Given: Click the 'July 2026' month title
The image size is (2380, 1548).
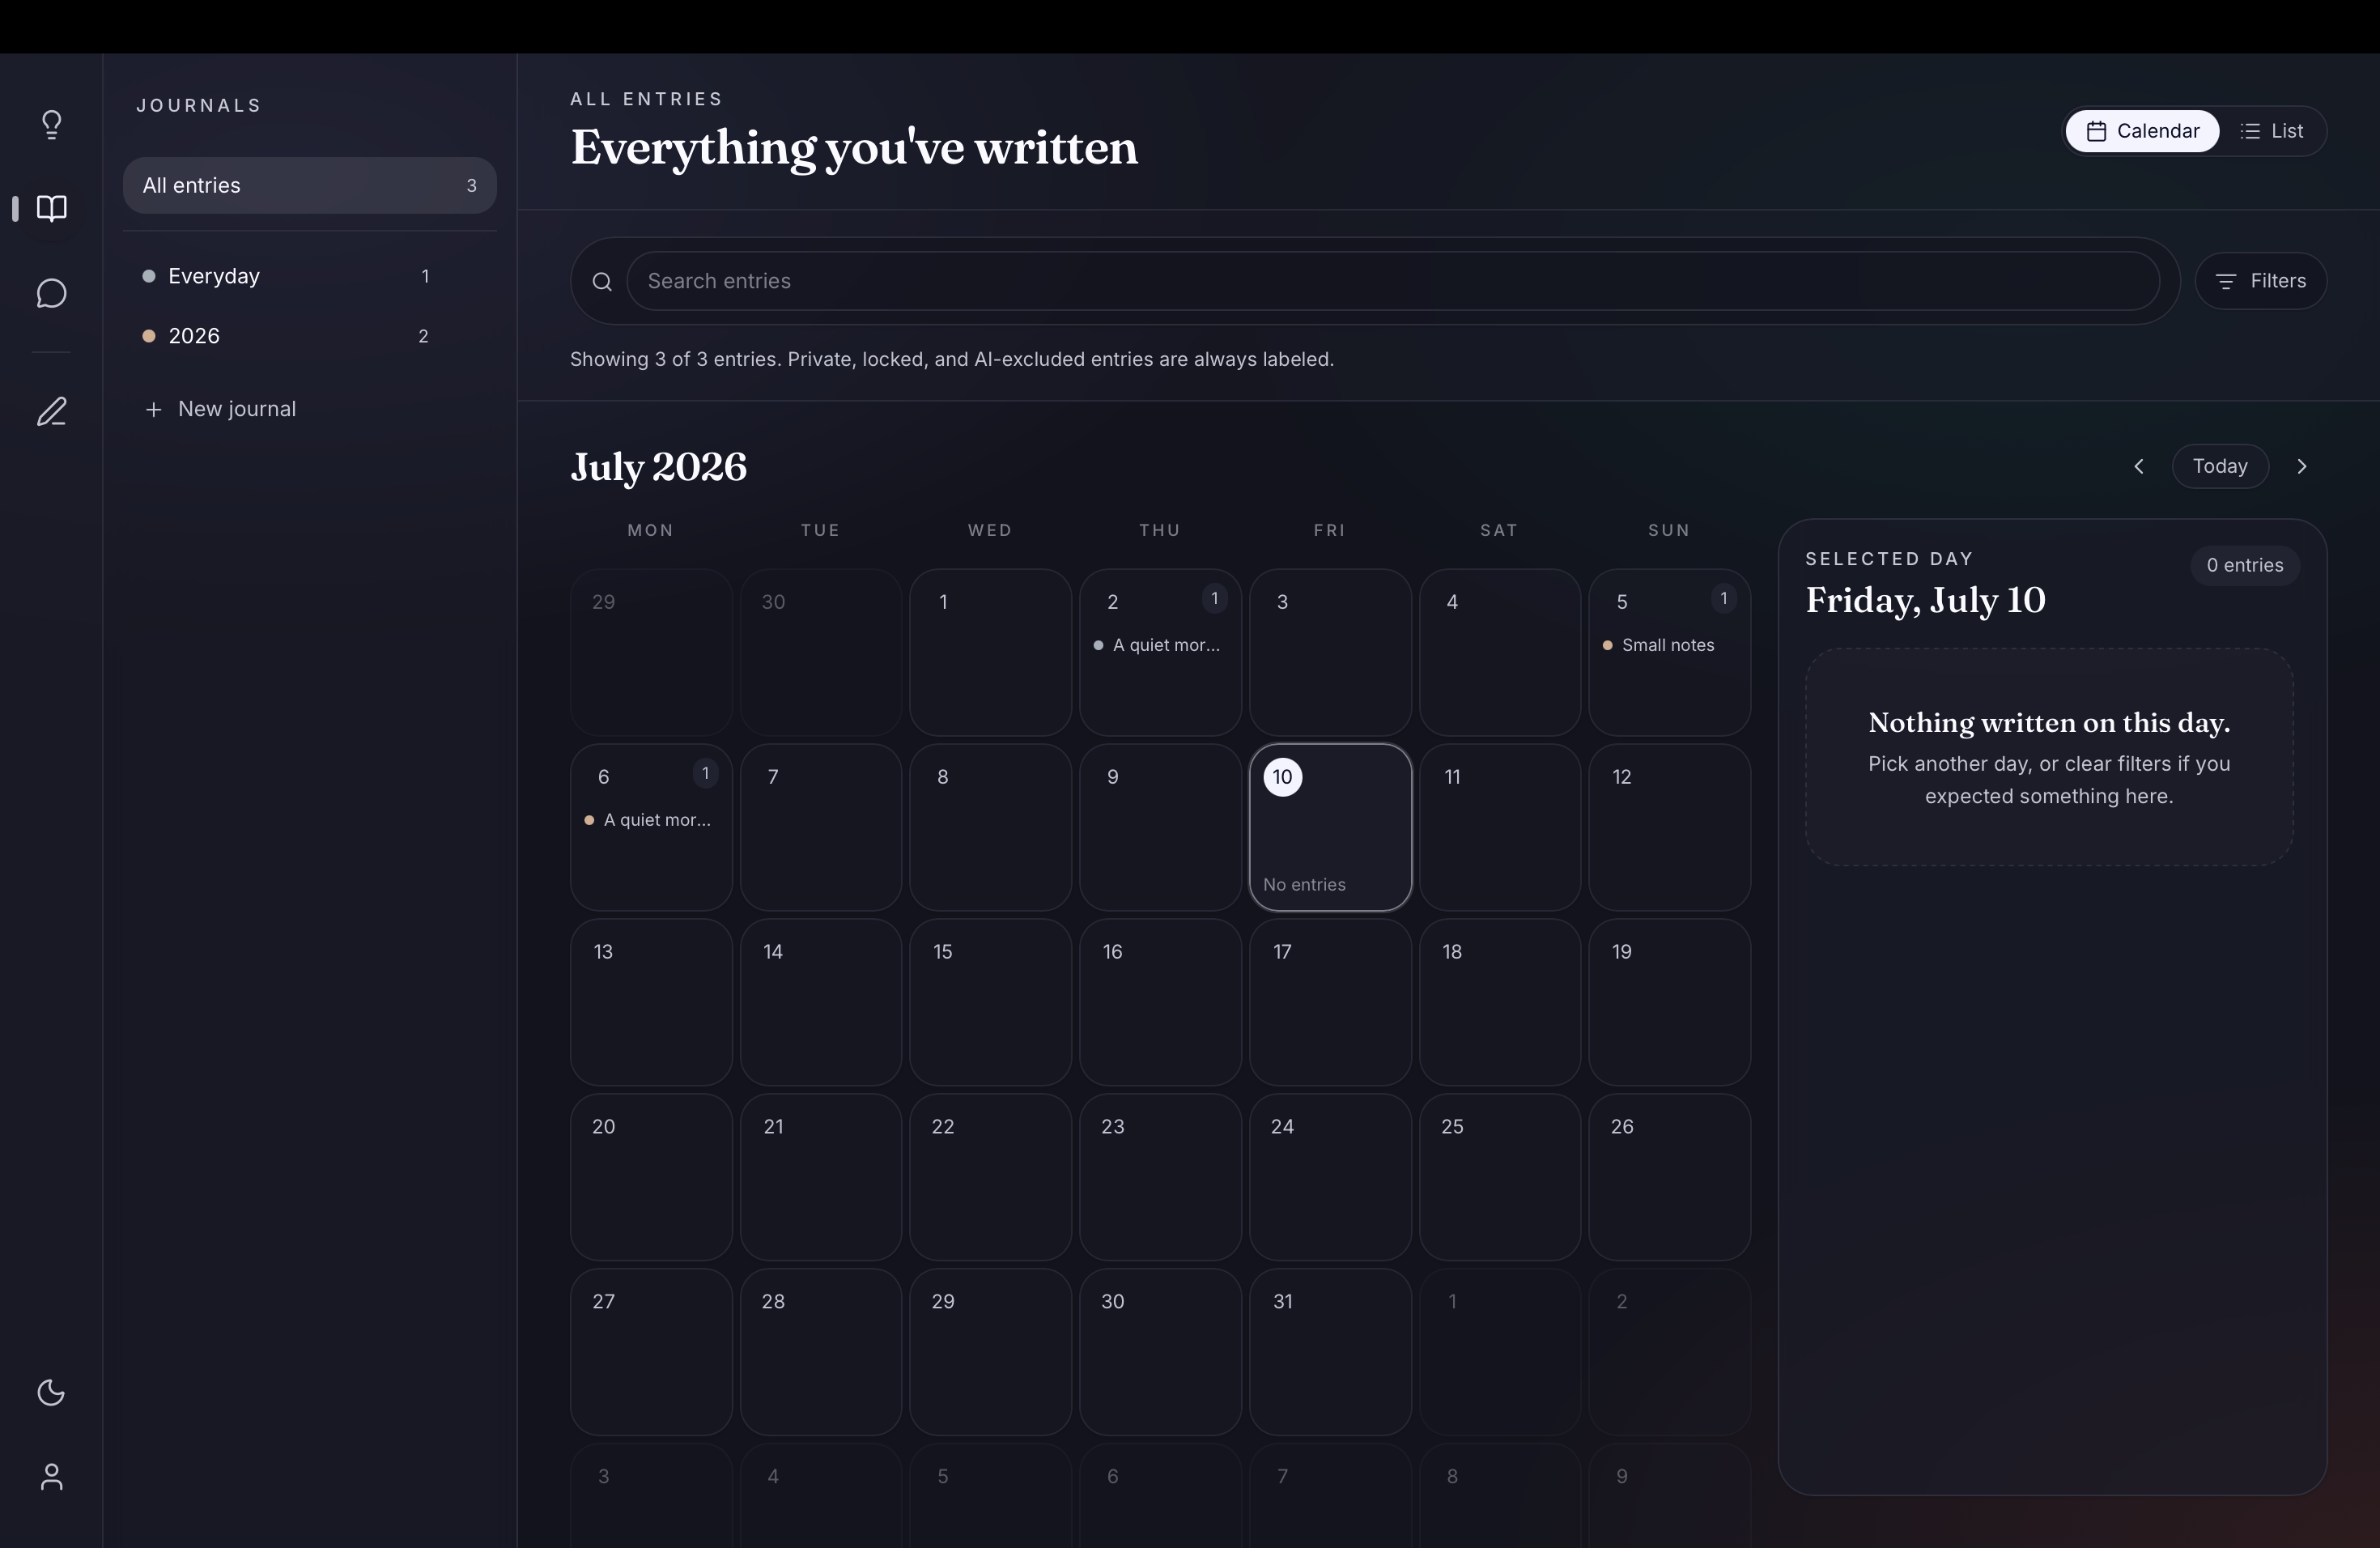Looking at the screenshot, I should coord(658,467).
